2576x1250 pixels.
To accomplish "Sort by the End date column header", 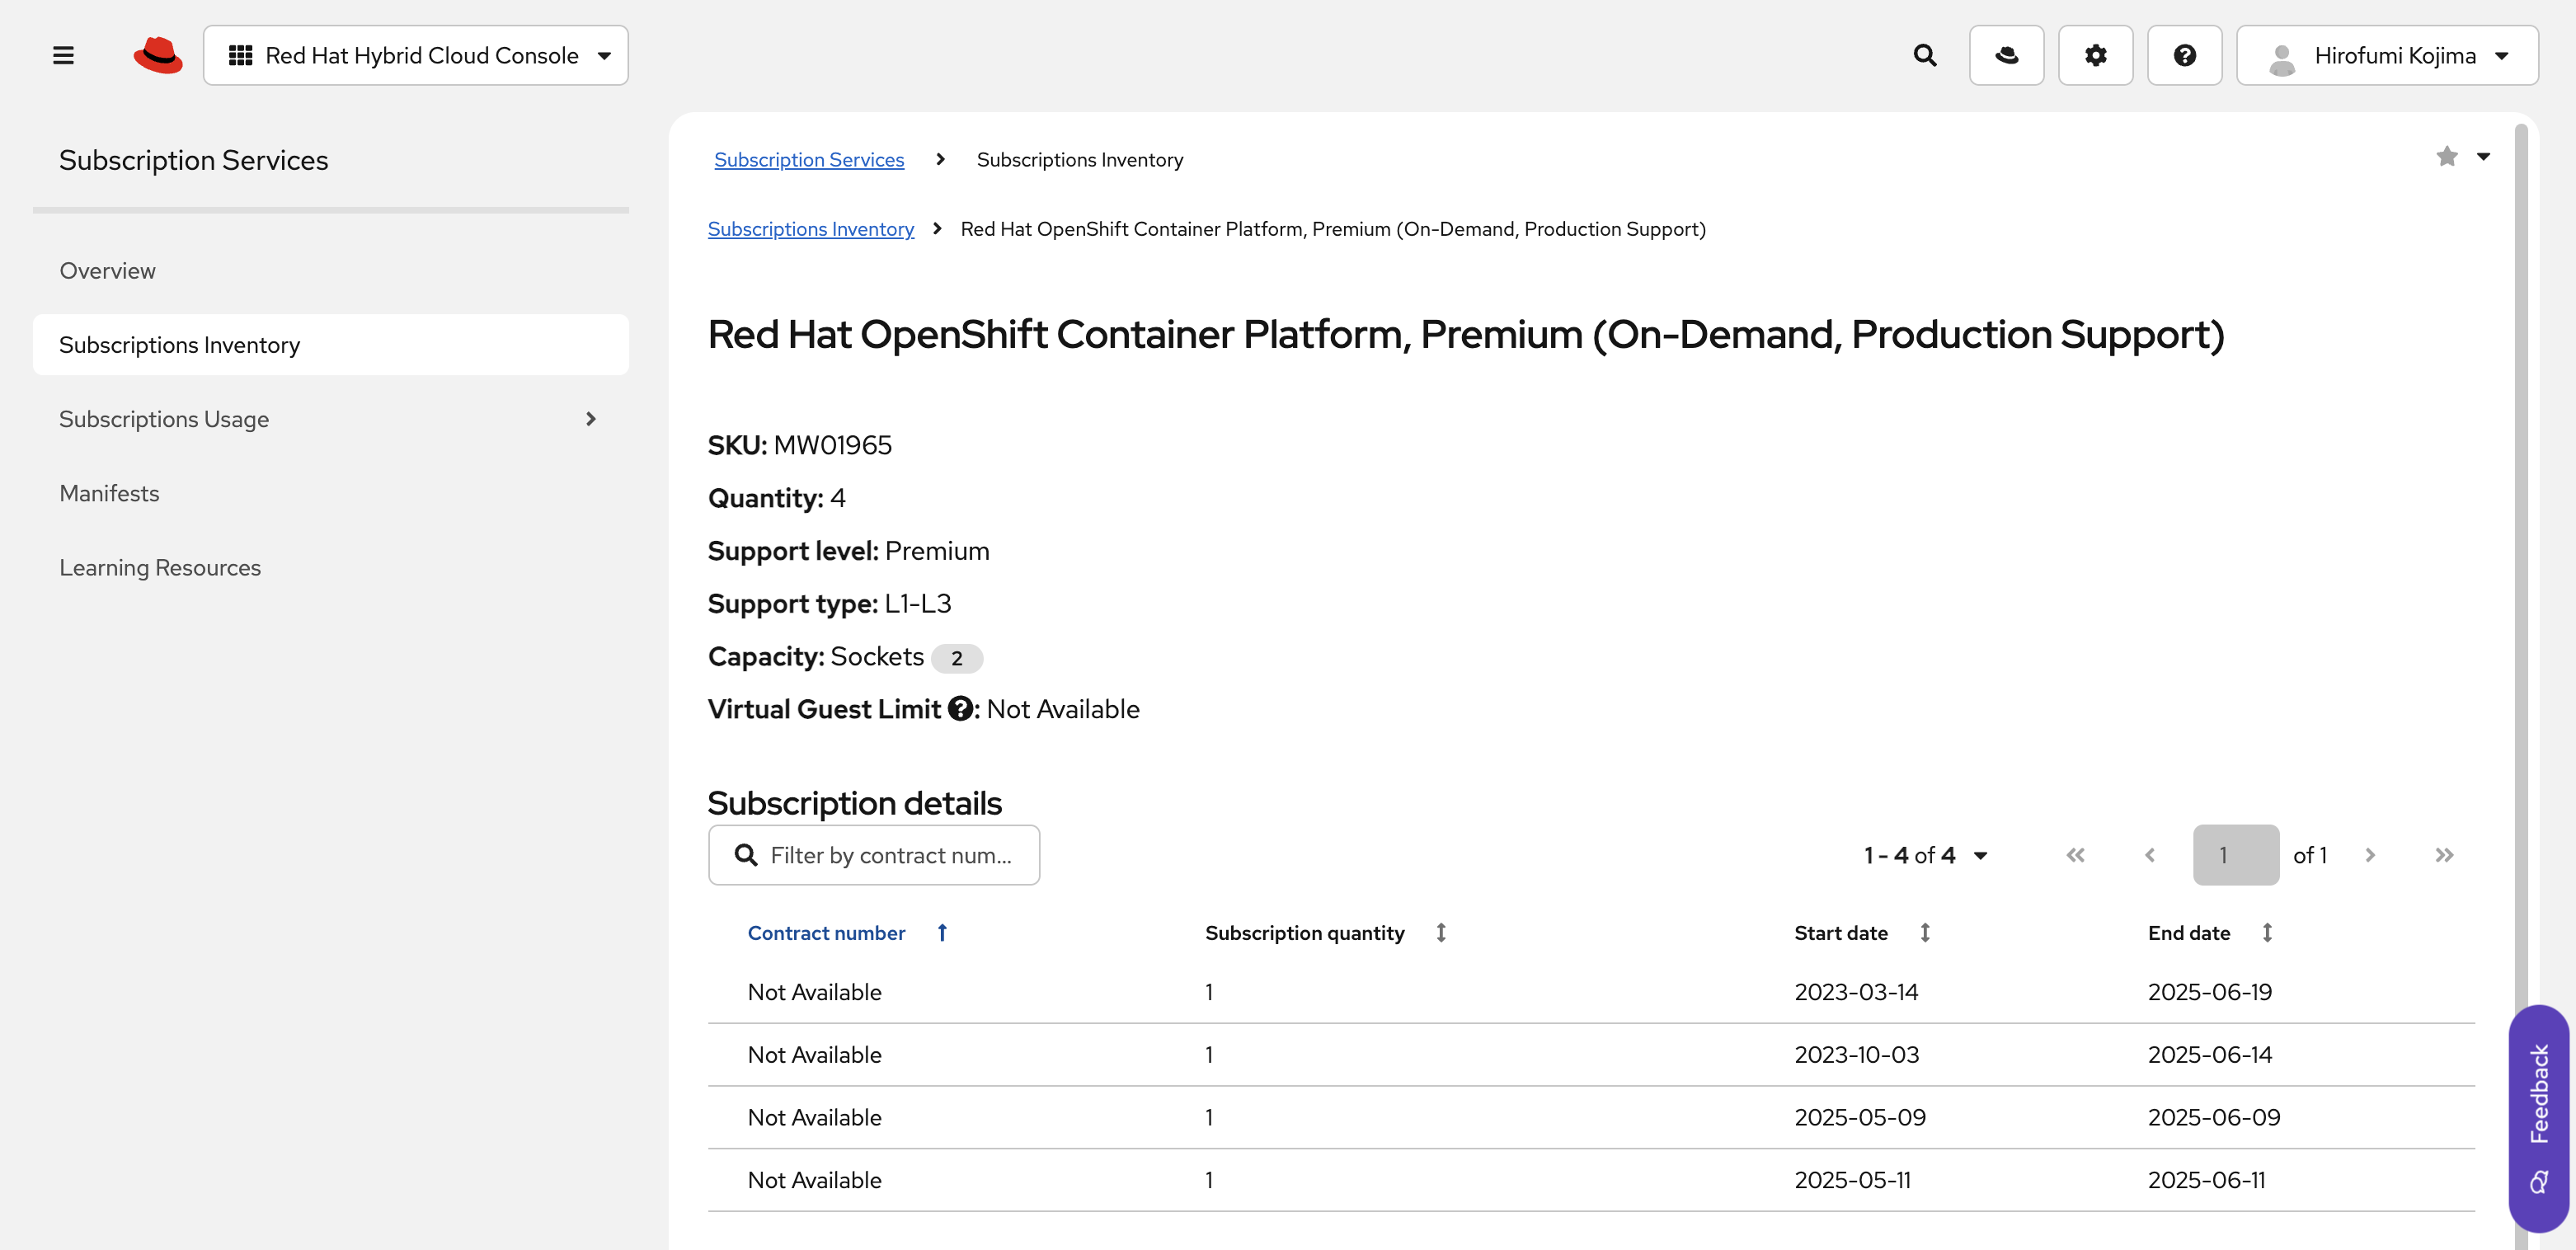I will coord(2188,933).
